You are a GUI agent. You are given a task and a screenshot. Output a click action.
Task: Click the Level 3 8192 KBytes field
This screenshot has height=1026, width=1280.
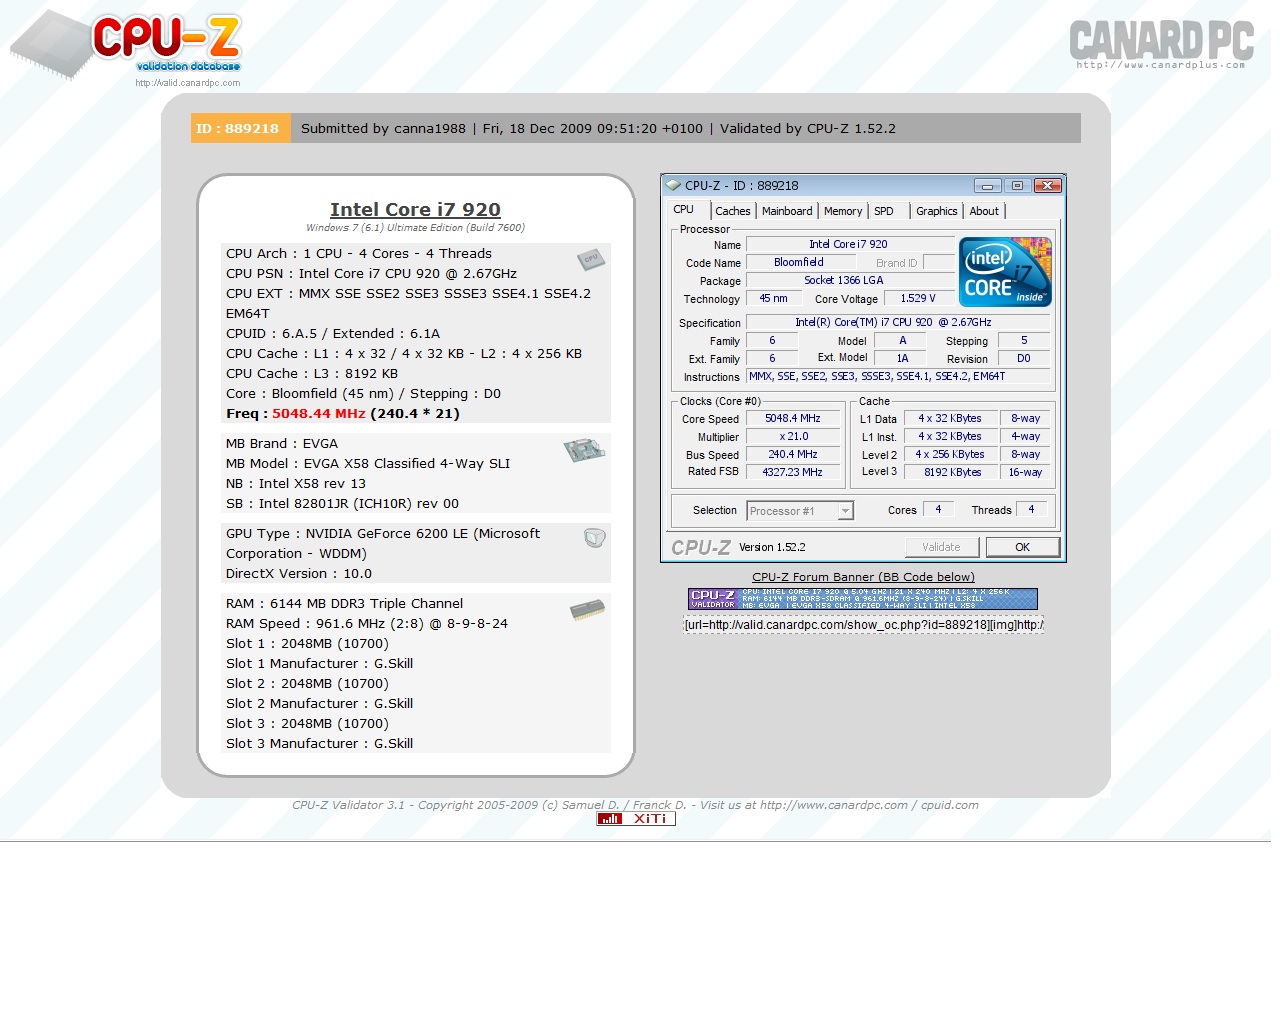[950, 472]
